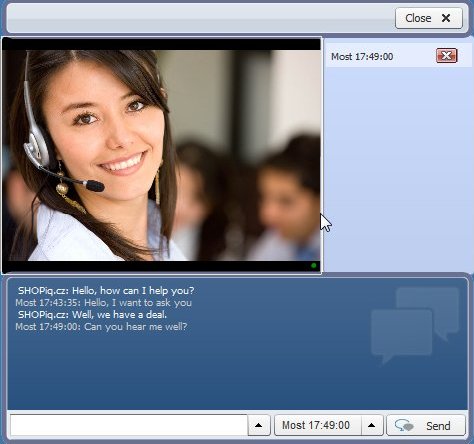Close the video chat window
This screenshot has height=444, width=474.
coord(429,18)
